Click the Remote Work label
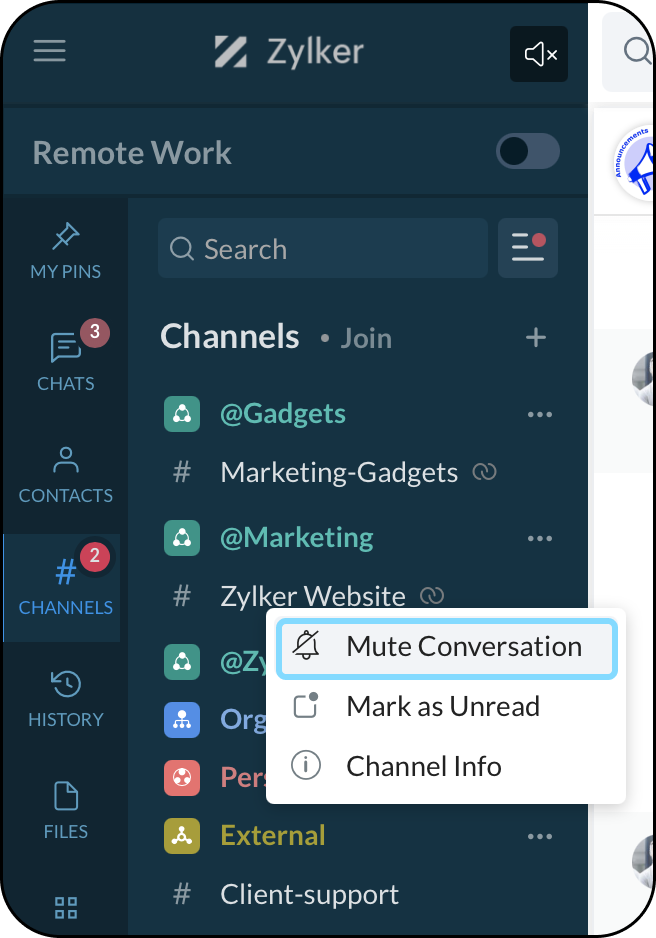This screenshot has width=656, height=938. point(132,153)
